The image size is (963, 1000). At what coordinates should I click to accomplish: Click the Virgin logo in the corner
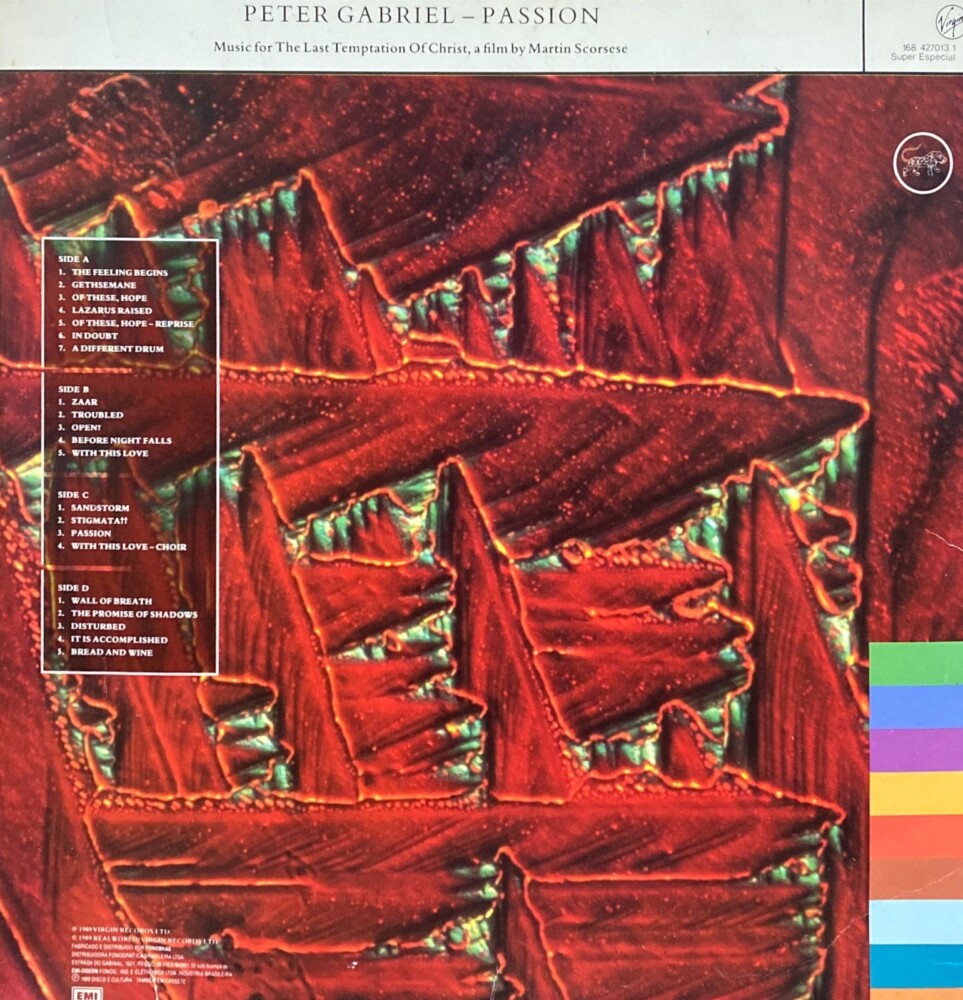pyautogui.click(x=950, y=23)
